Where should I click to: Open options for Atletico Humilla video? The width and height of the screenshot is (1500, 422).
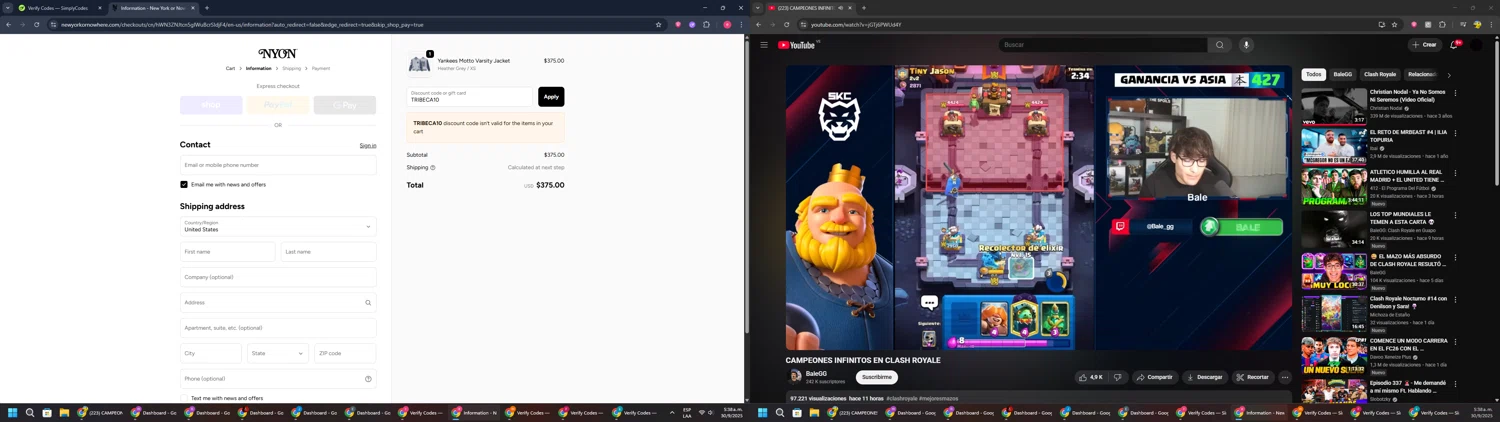coord(1455,173)
